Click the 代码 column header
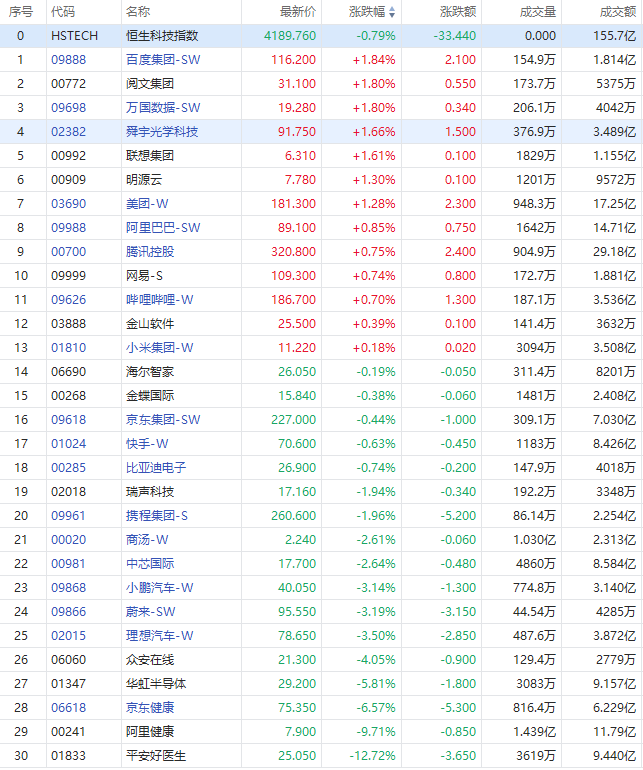The image size is (643, 770). (63, 12)
